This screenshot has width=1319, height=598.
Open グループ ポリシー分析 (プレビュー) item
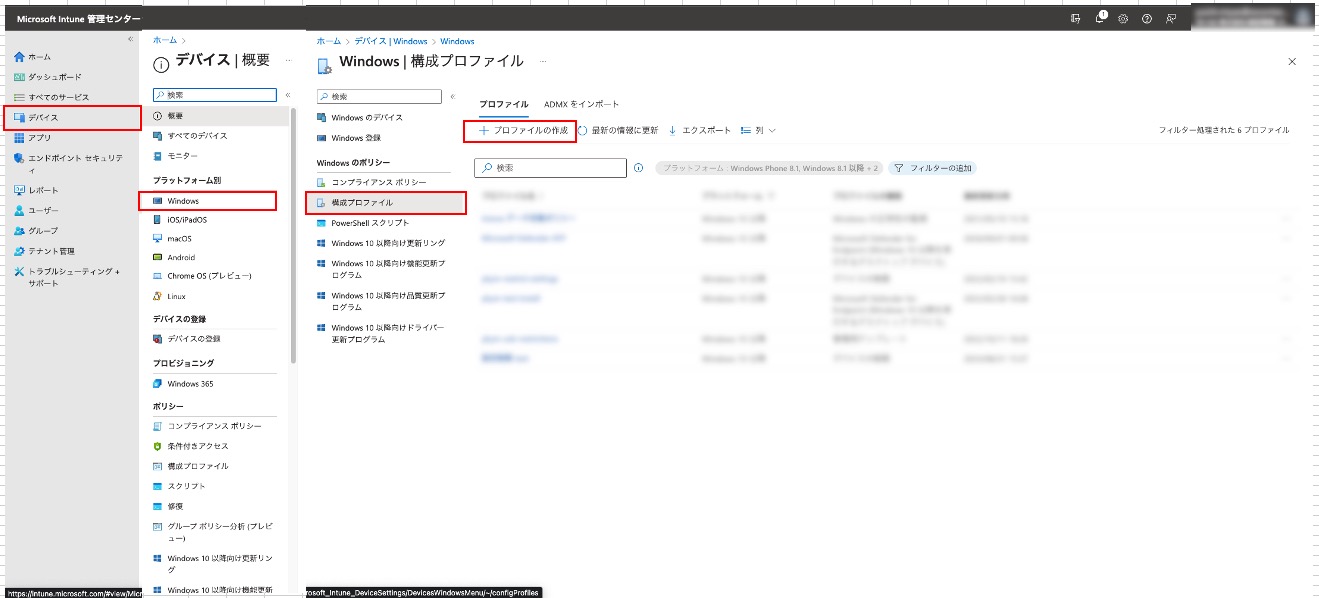[213, 532]
